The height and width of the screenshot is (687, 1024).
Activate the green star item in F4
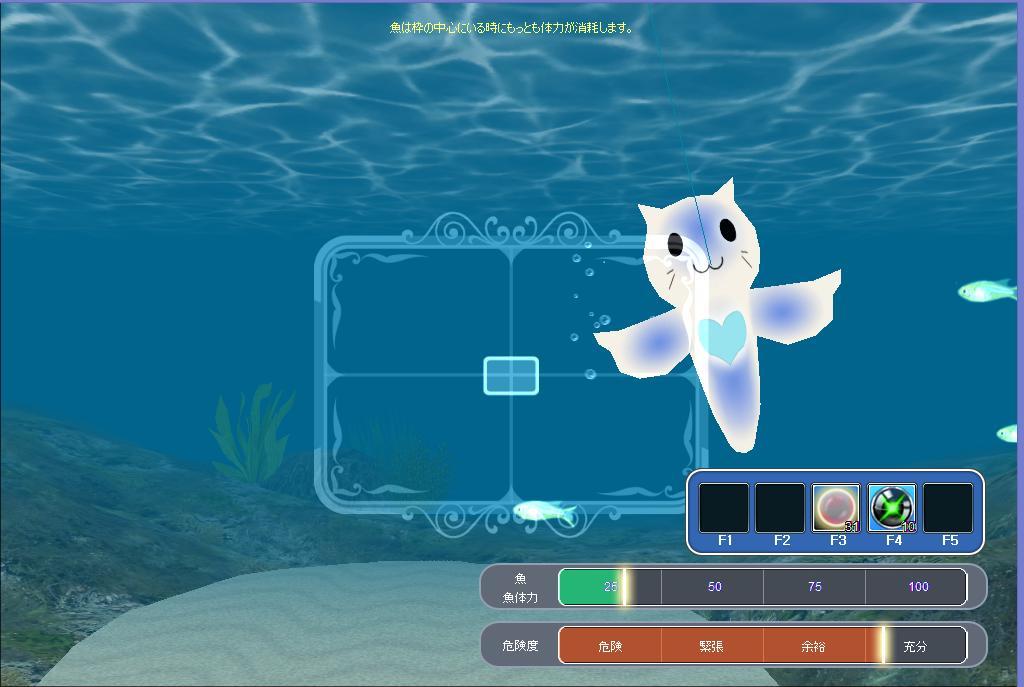tap(892, 508)
